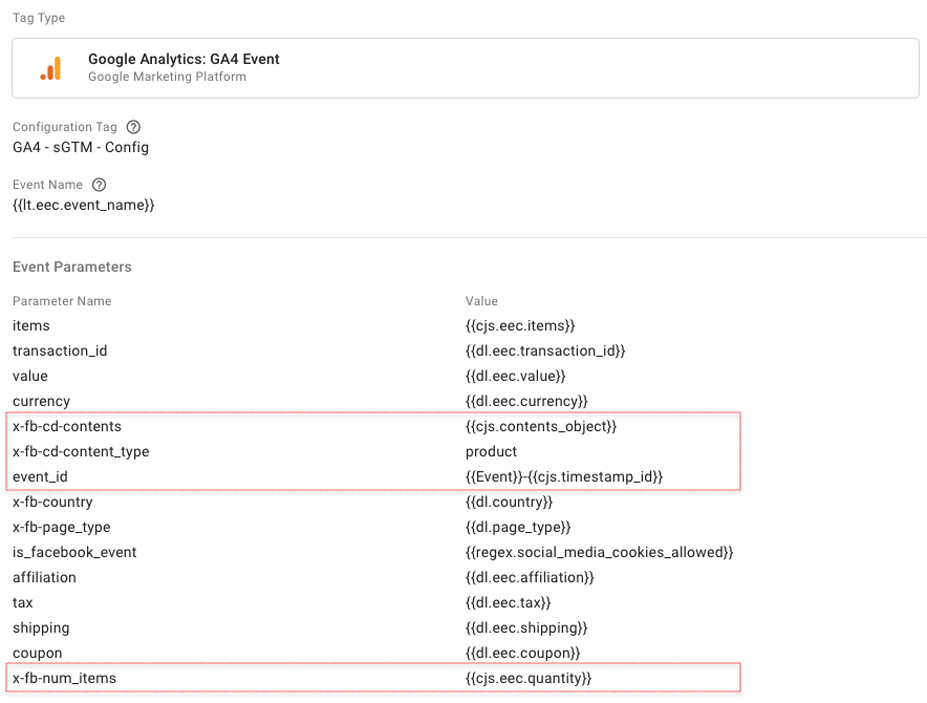The height and width of the screenshot is (703, 927).
Task: Select the items parameter row
Action: tap(372, 326)
